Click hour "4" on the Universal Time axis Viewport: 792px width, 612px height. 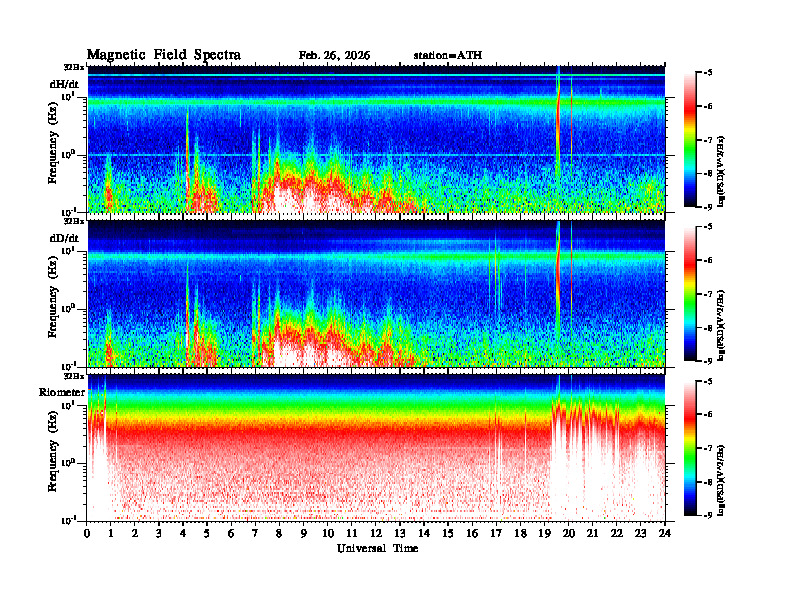pyautogui.click(x=183, y=534)
